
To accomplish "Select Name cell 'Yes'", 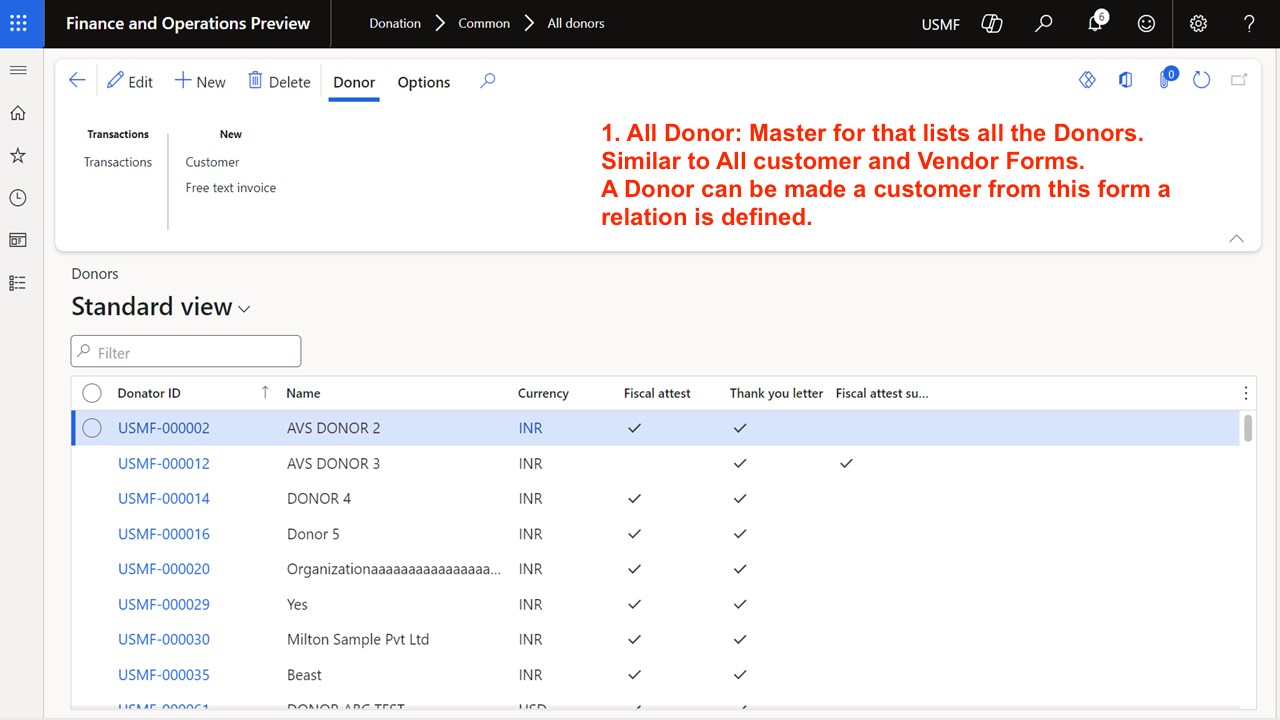I will click(x=297, y=604).
